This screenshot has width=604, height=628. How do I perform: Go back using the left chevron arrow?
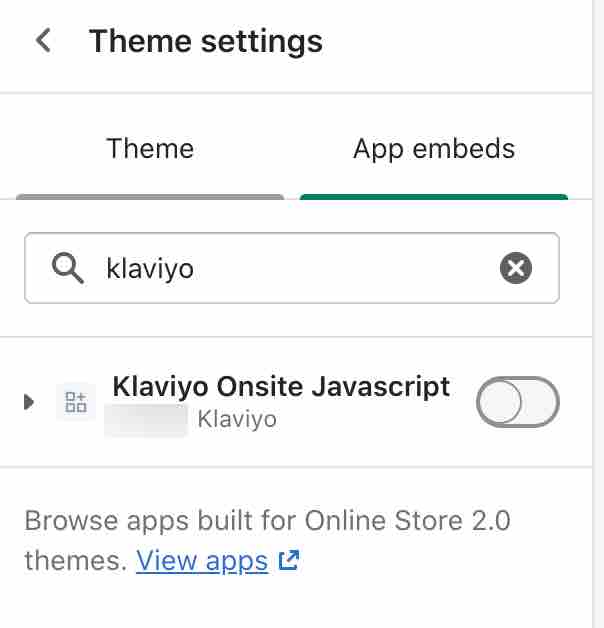[x=43, y=41]
